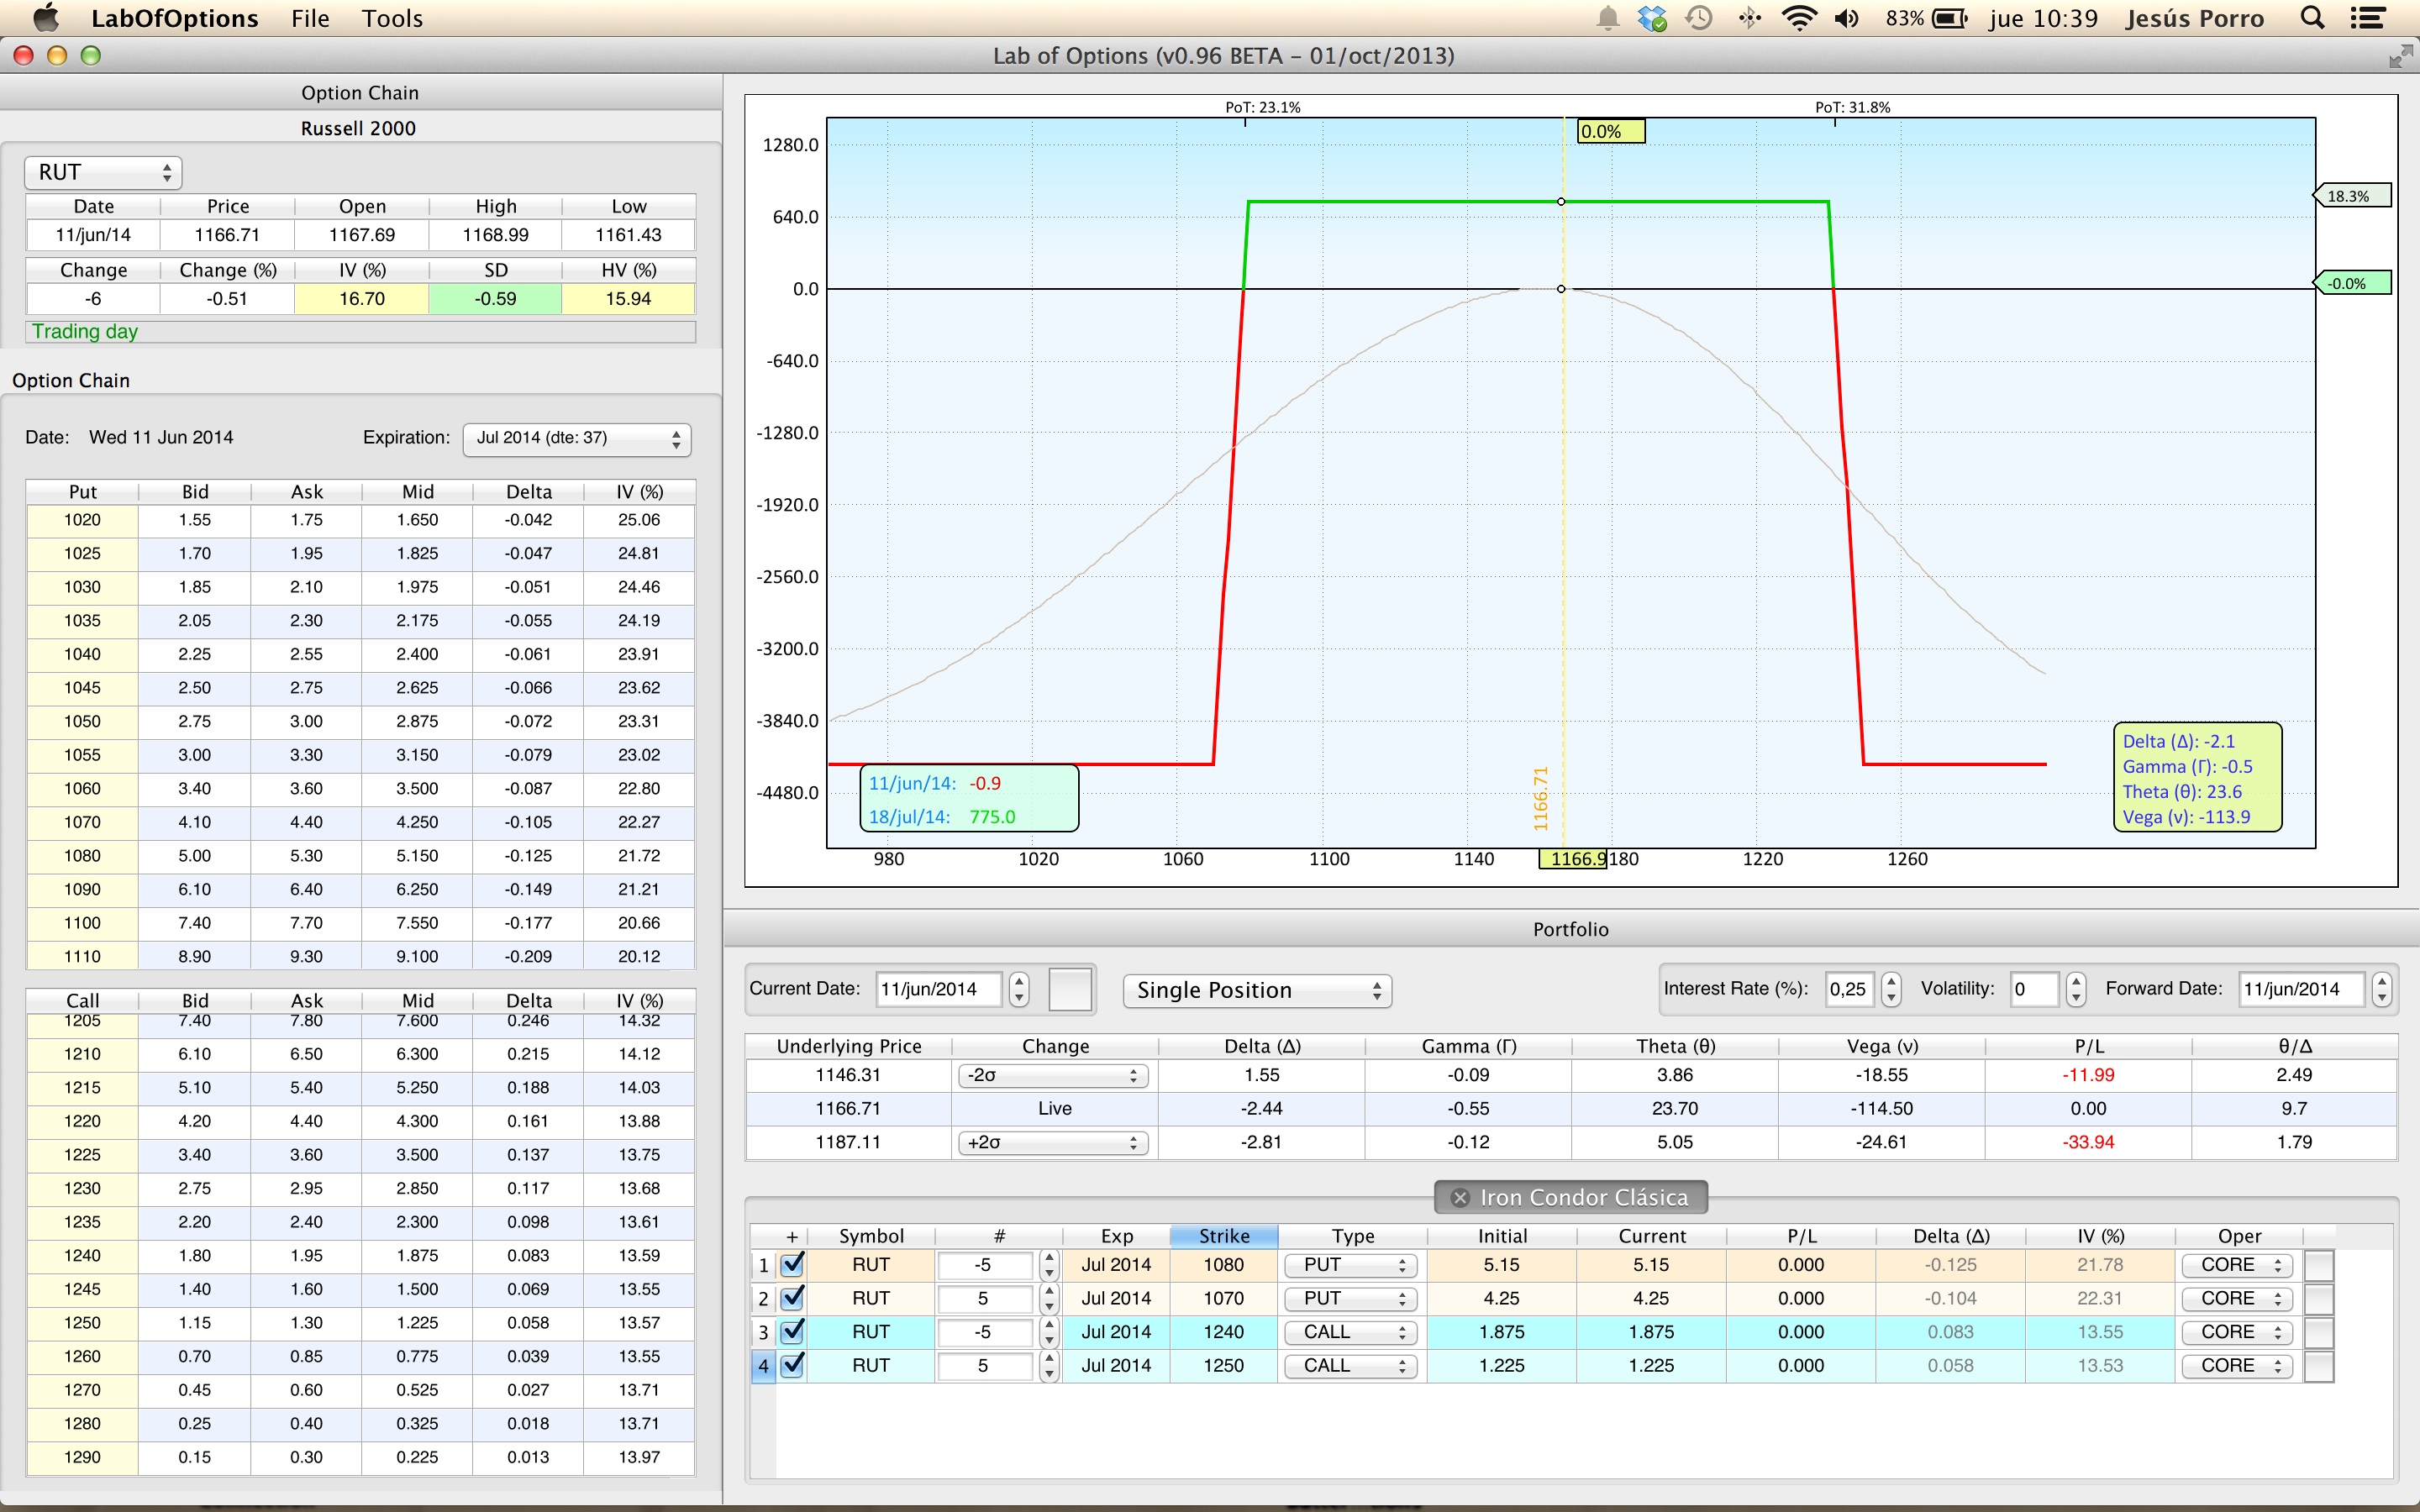Open the RUT symbol dropdown
2420x1512 pixels.
(x=103, y=172)
